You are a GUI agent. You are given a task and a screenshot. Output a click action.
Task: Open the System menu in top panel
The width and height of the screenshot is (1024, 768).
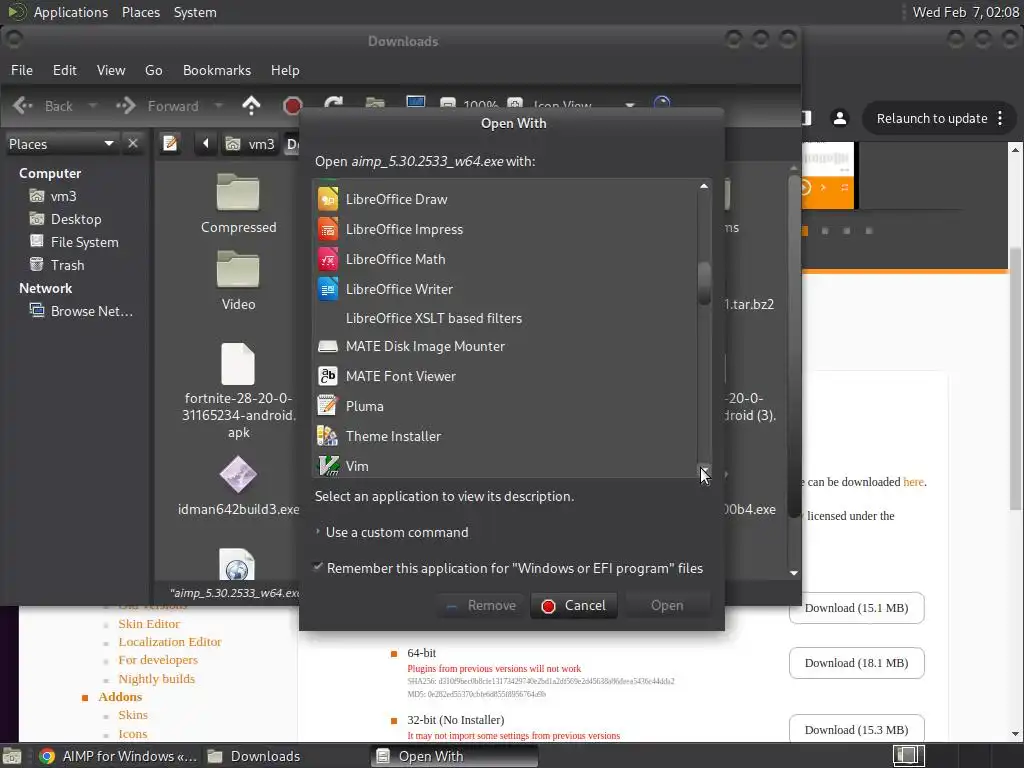click(x=195, y=12)
